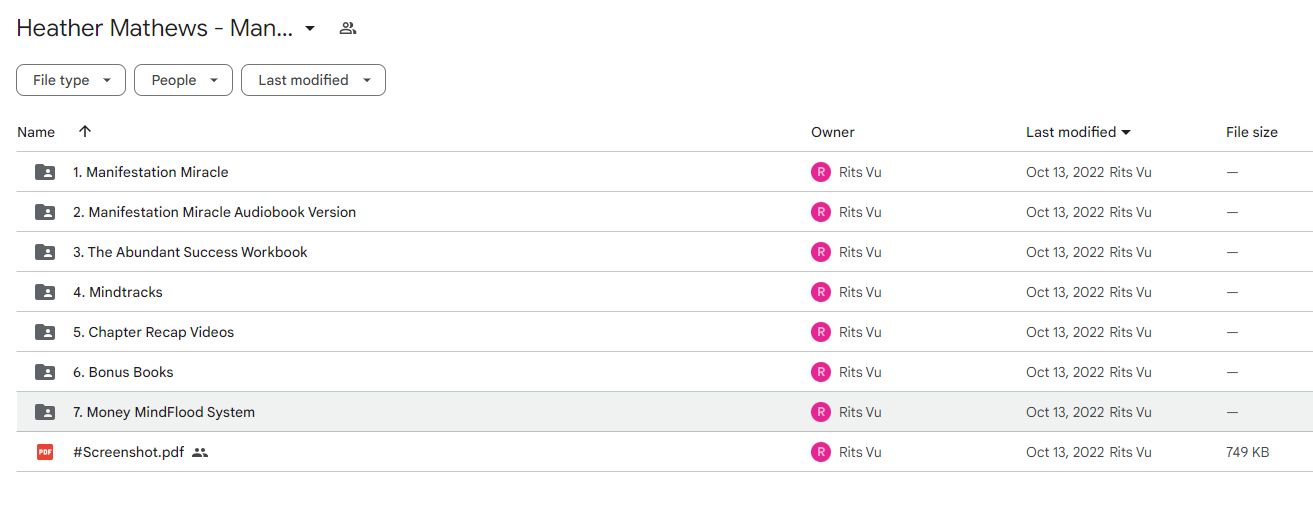Click Rits Vu avatar on the first row

(x=821, y=172)
